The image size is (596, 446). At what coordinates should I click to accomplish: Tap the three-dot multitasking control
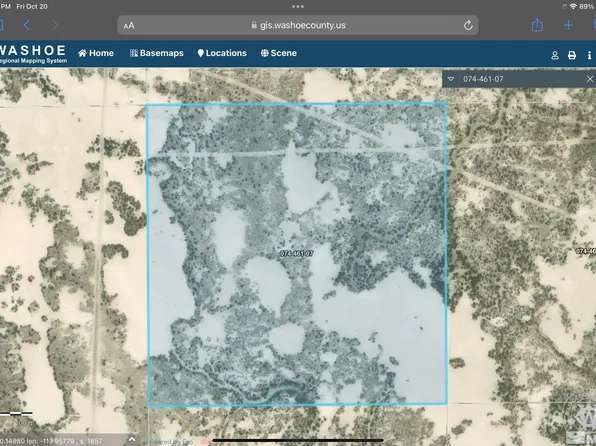tap(298, 6)
